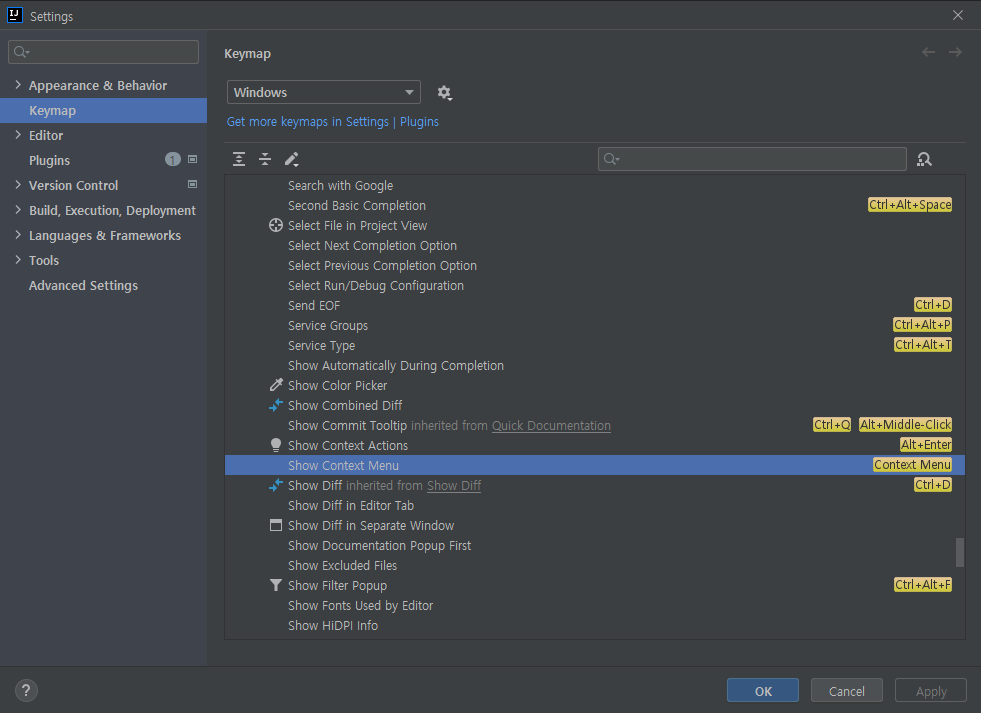Click the Ctrl+Alt+Space shortcut badge
The height and width of the screenshot is (713, 981).
(910, 205)
